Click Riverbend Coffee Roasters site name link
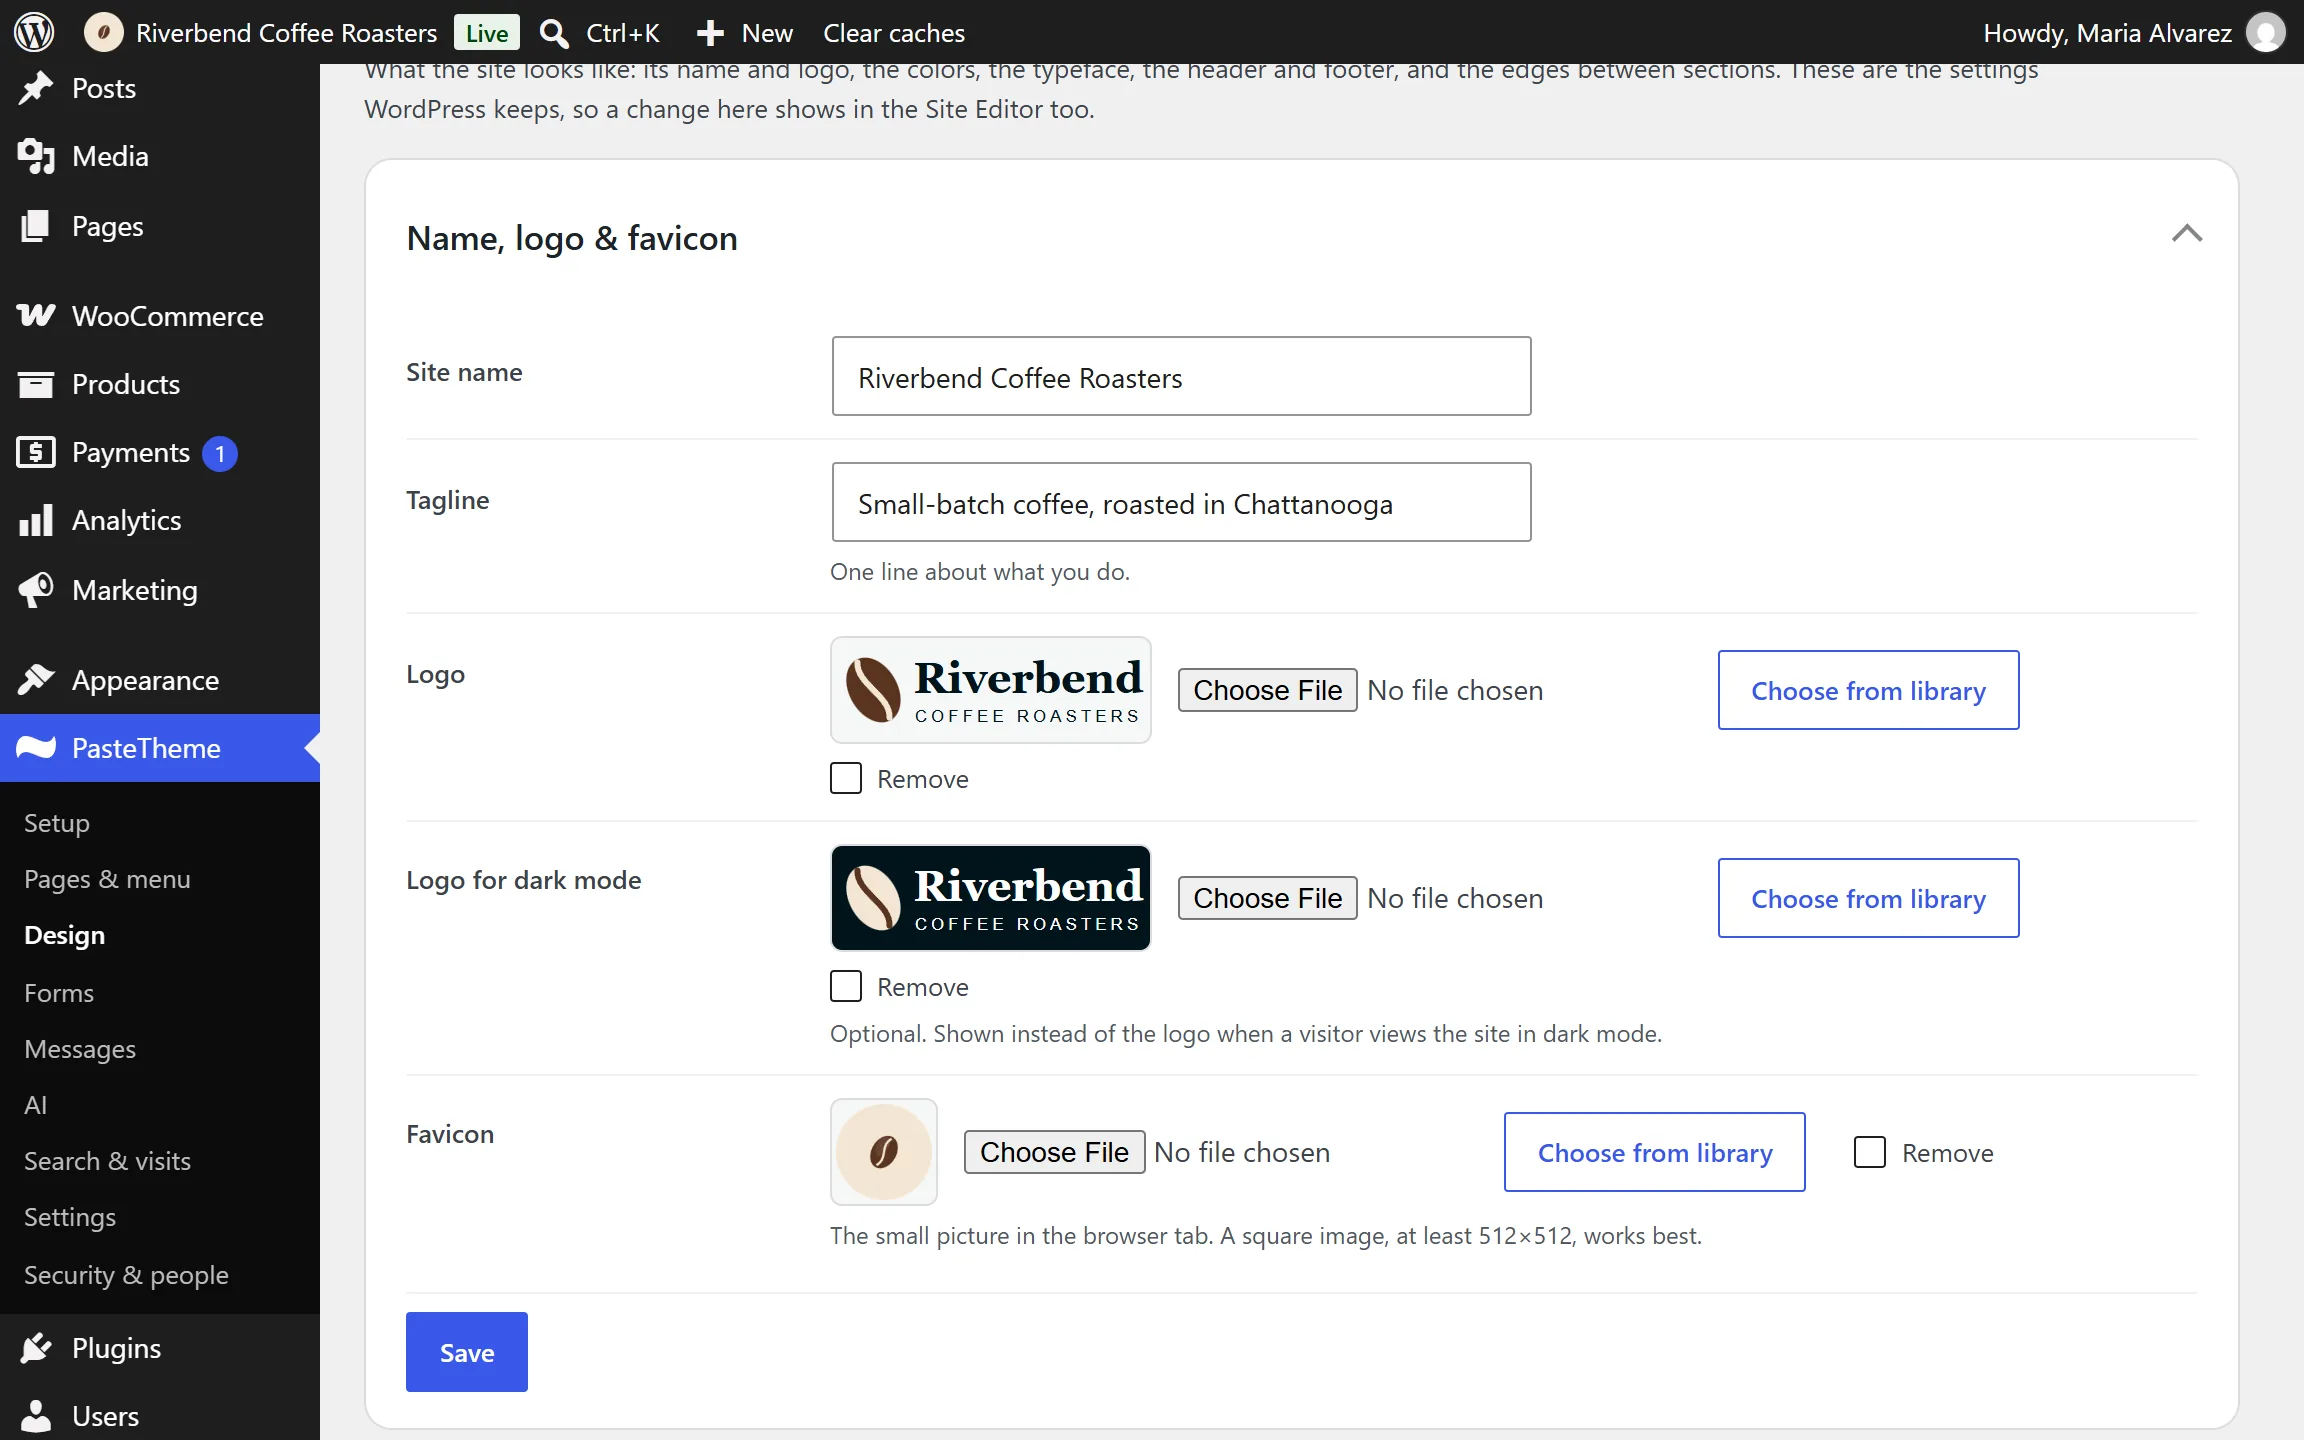The width and height of the screenshot is (2304, 1440). [x=287, y=33]
